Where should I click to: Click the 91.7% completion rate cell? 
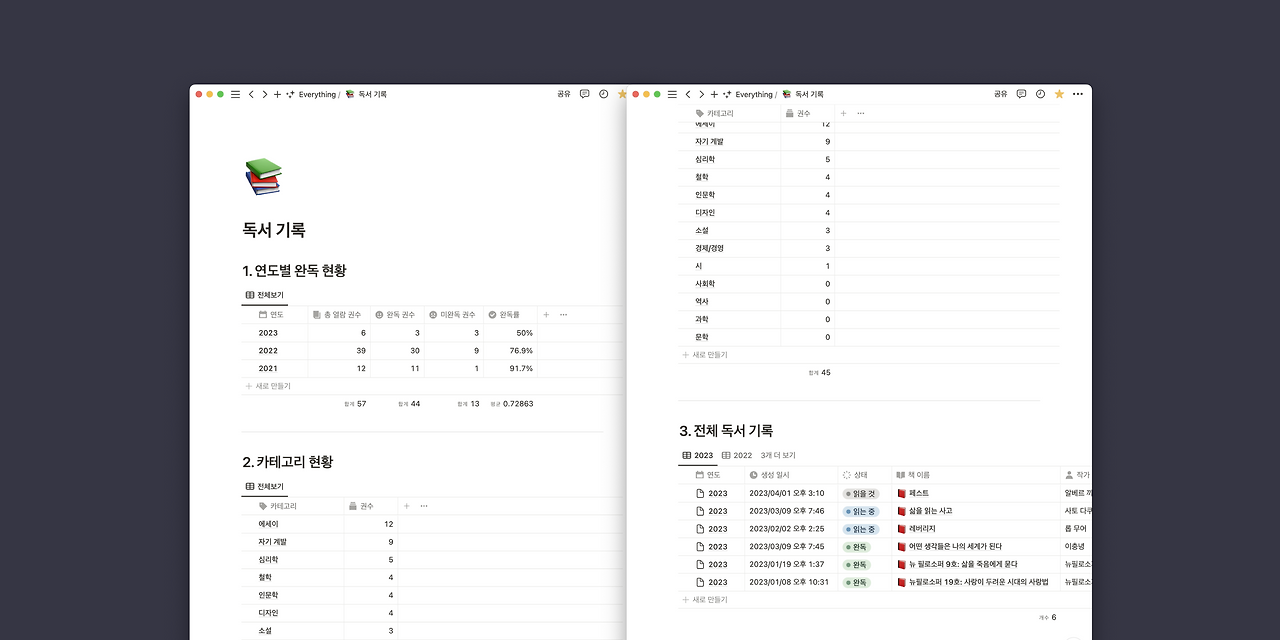point(521,369)
